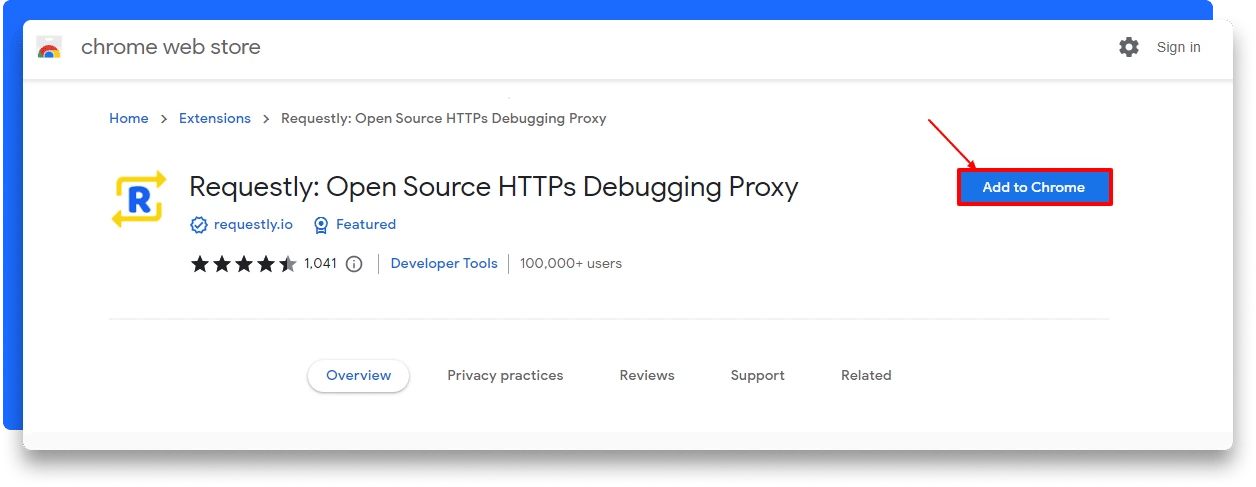Go to the Home breadcrumb
Image resolution: width=1256 pixels, height=487 pixels.
pos(129,118)
